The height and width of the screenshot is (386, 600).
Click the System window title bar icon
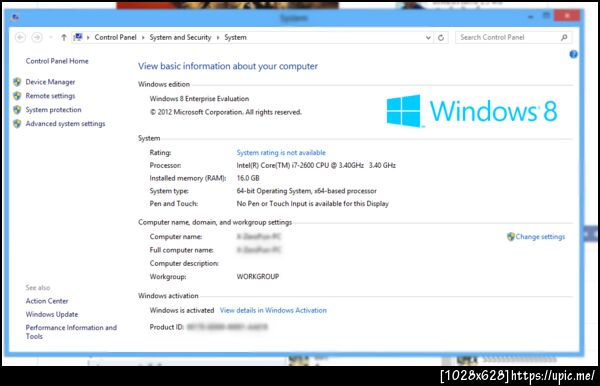pyautogui.click(x=15, y=17)
